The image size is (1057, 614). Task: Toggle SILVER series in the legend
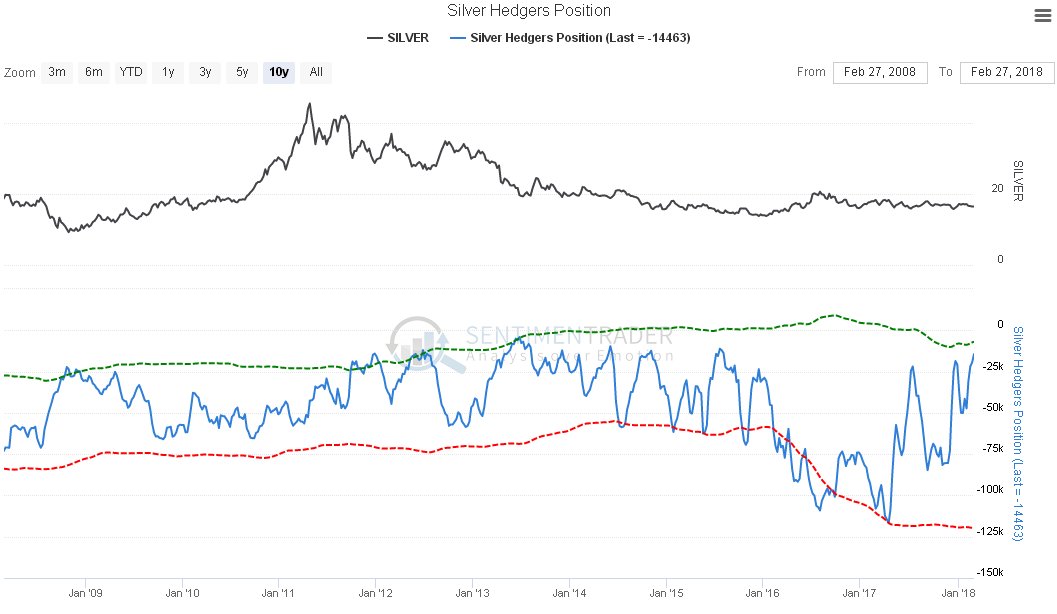pos(398,38)
